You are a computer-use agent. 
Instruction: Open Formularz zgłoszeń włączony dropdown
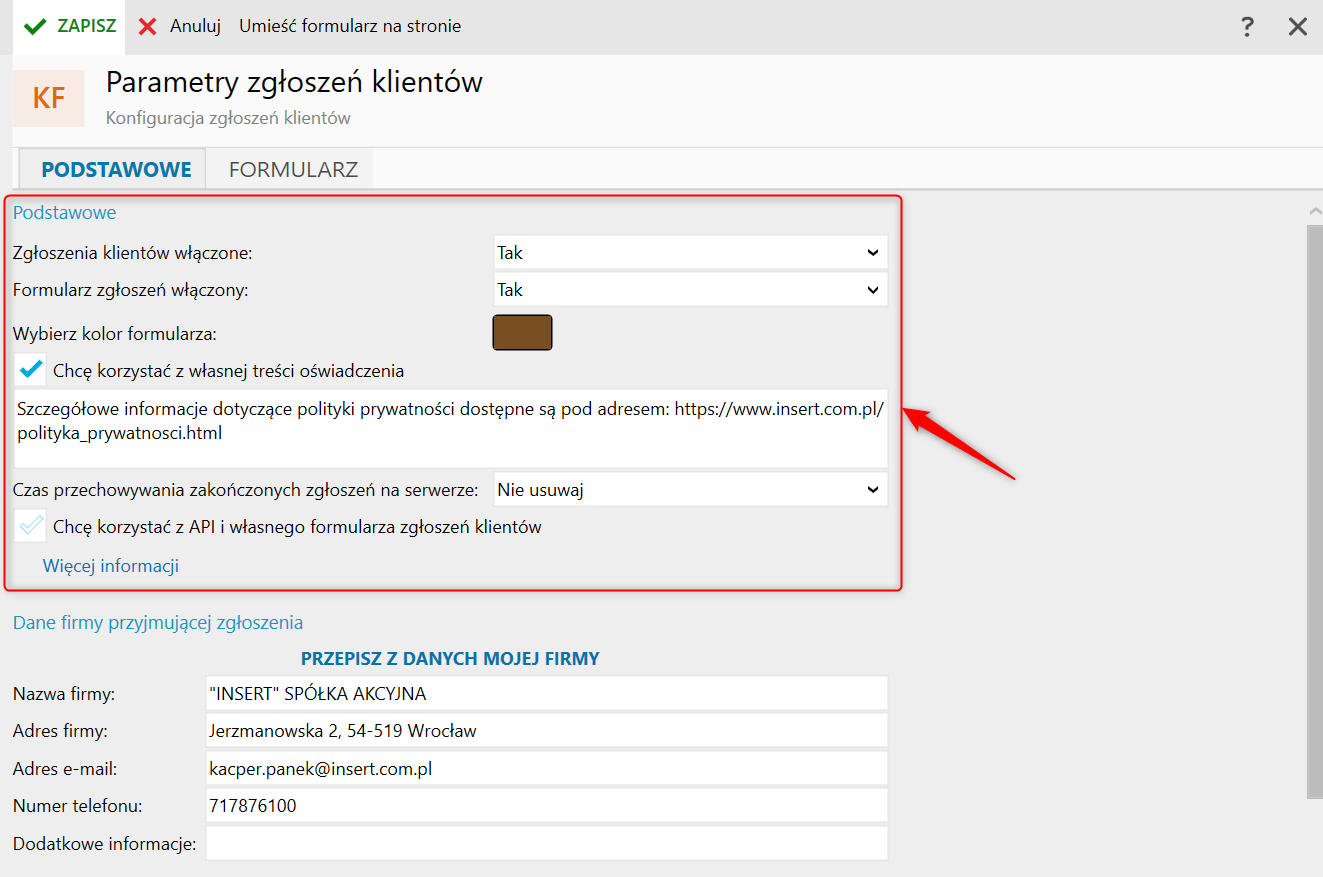(691, 290)
